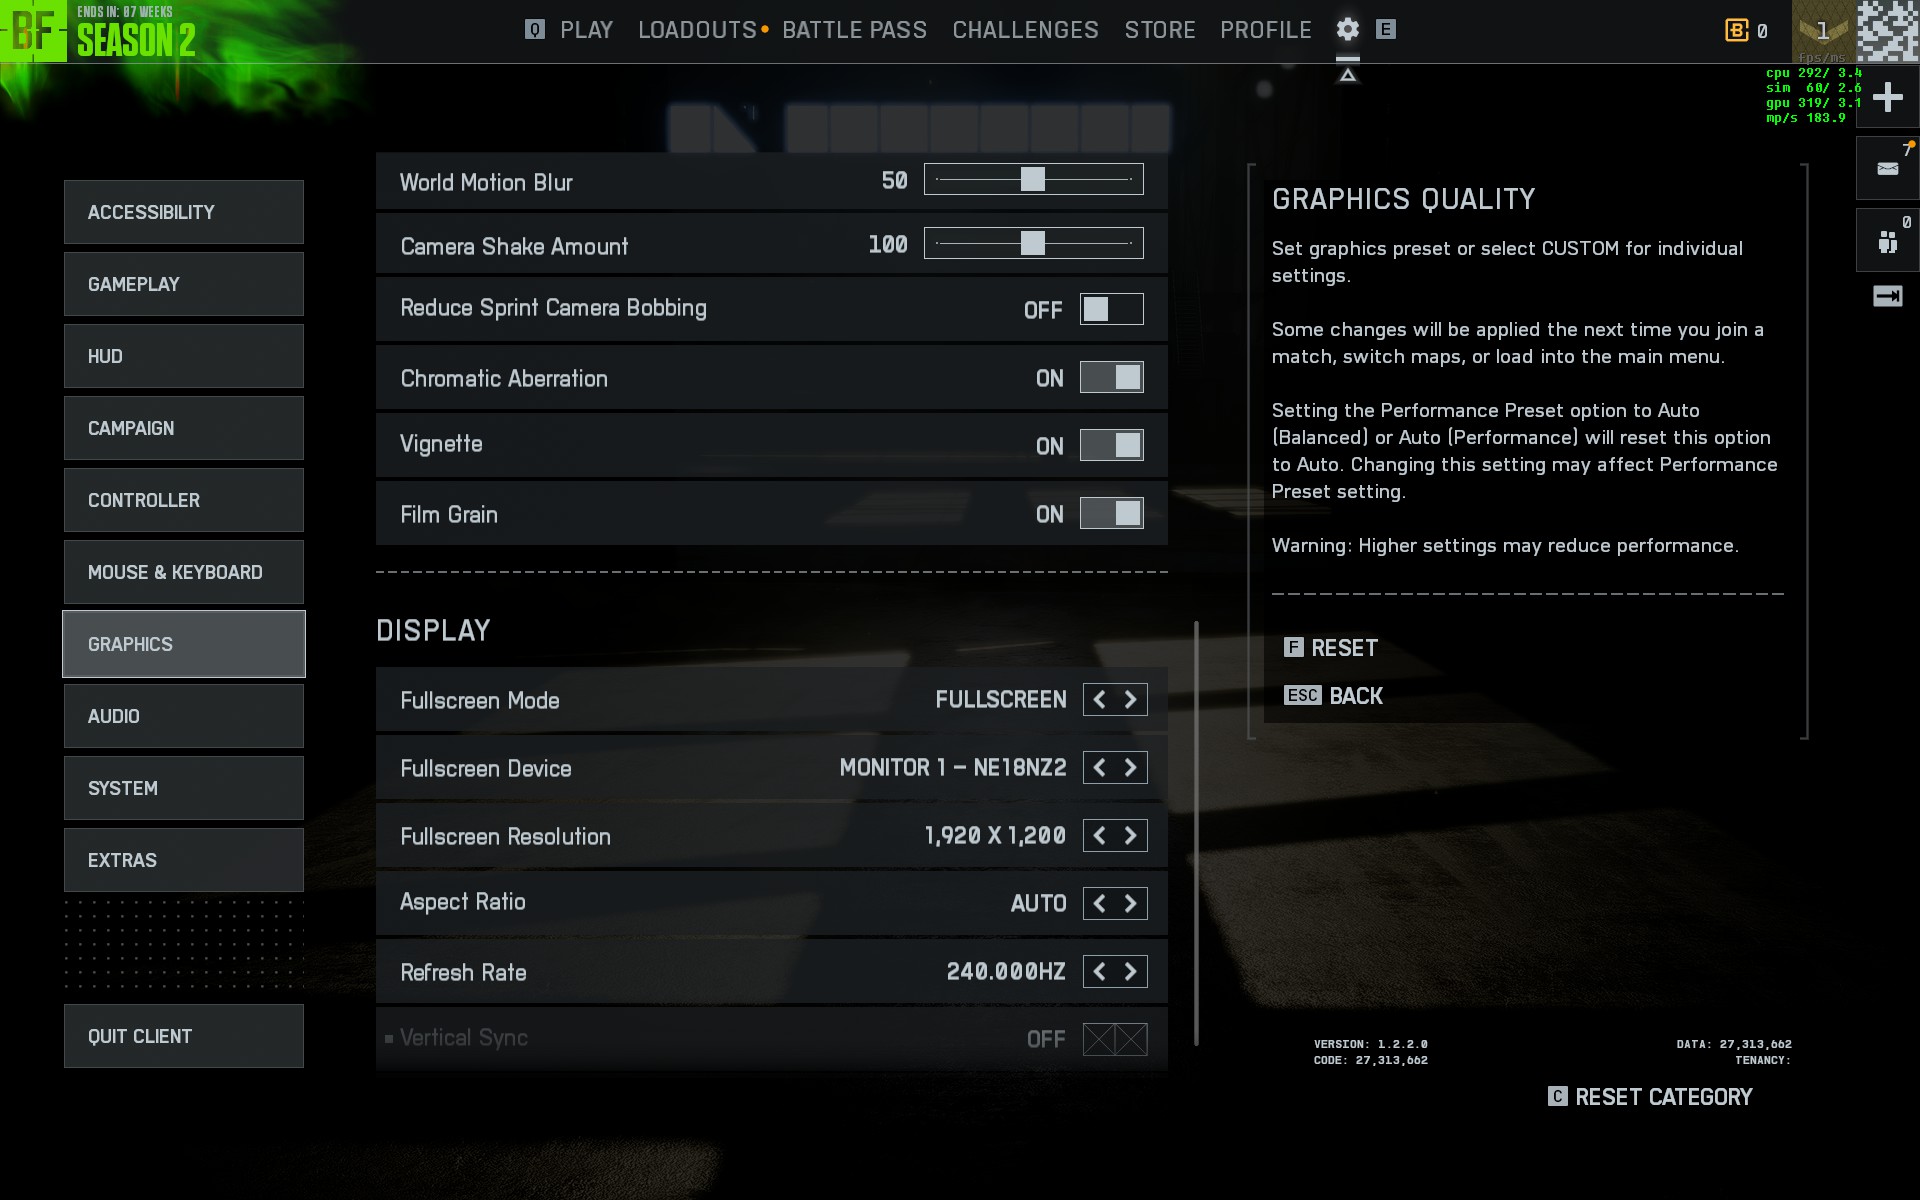The height and width of the screenshot is (1200, 1920).
Task: Open the Audio settings category
Action: click(x=184, y=716)
